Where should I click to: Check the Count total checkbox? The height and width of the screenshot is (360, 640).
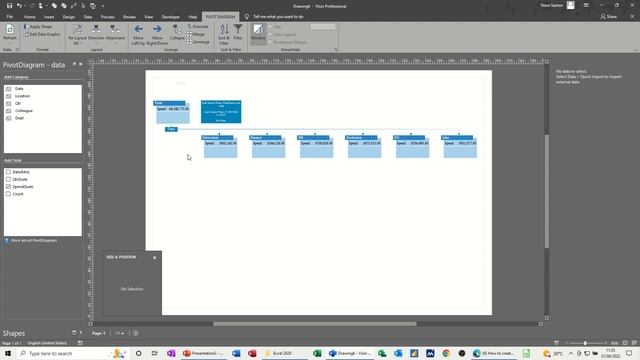click(x=8, y=194)
